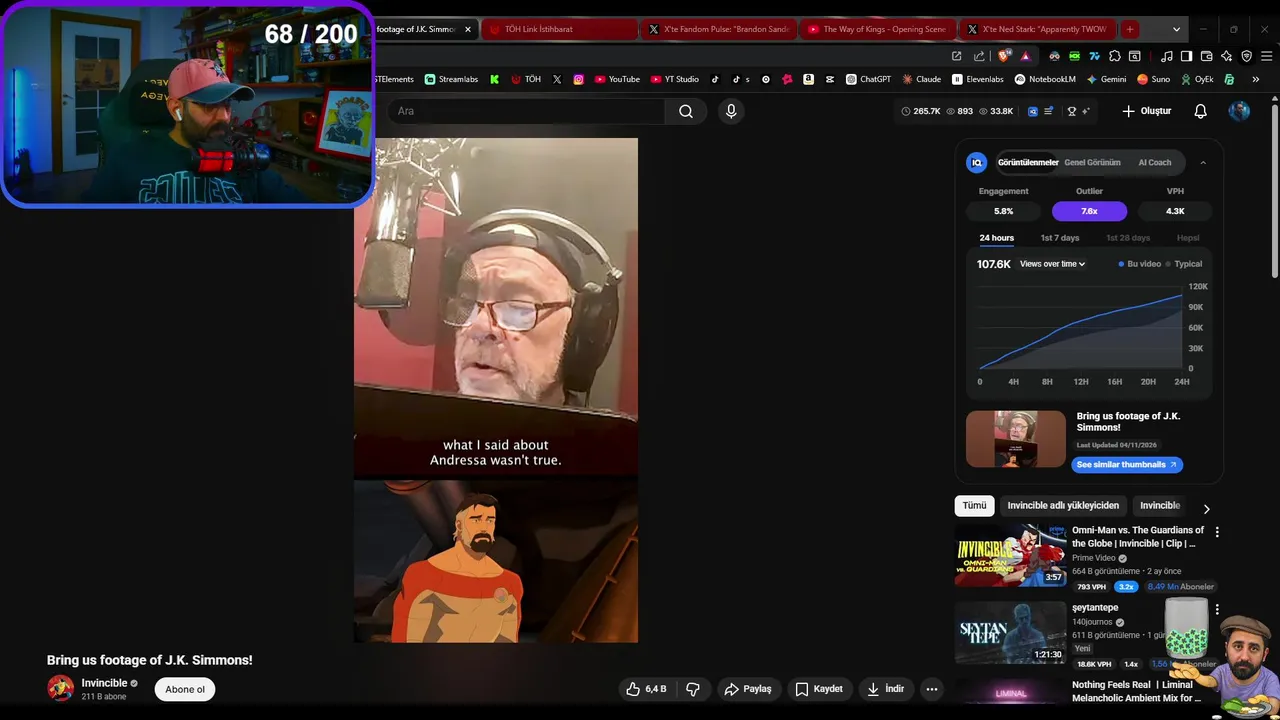Open the Instagram bookmark icon
The height and width of the screenshot is (720, 1280).
pos(578,79)
